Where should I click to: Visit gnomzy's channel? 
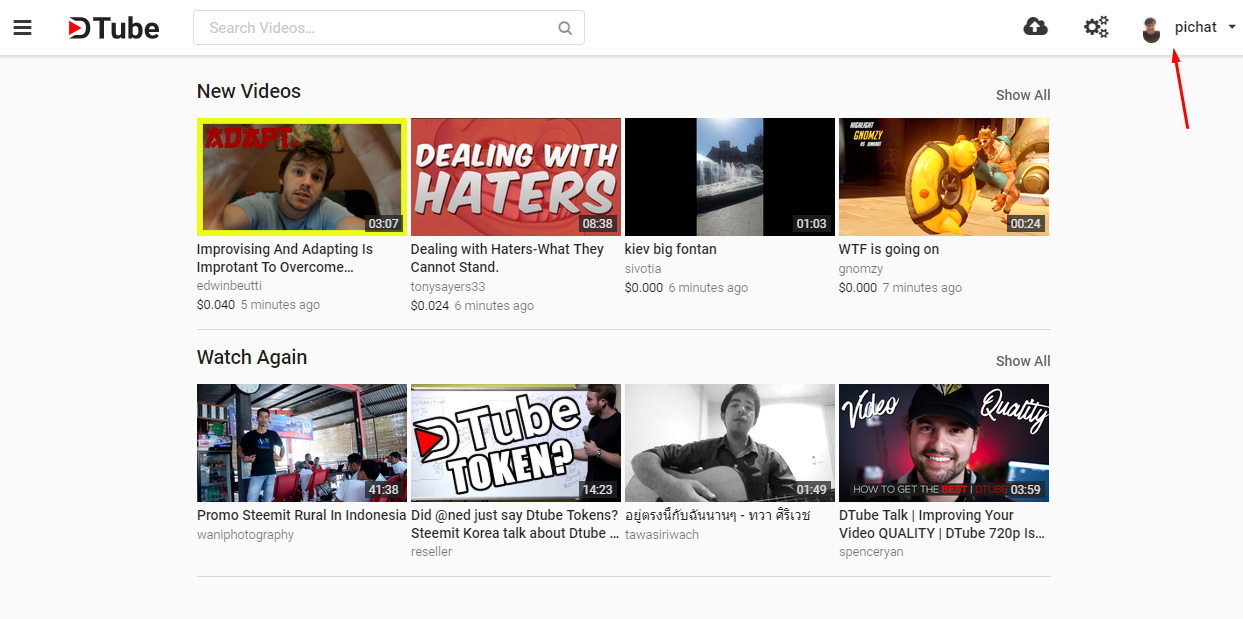point(862,269)
